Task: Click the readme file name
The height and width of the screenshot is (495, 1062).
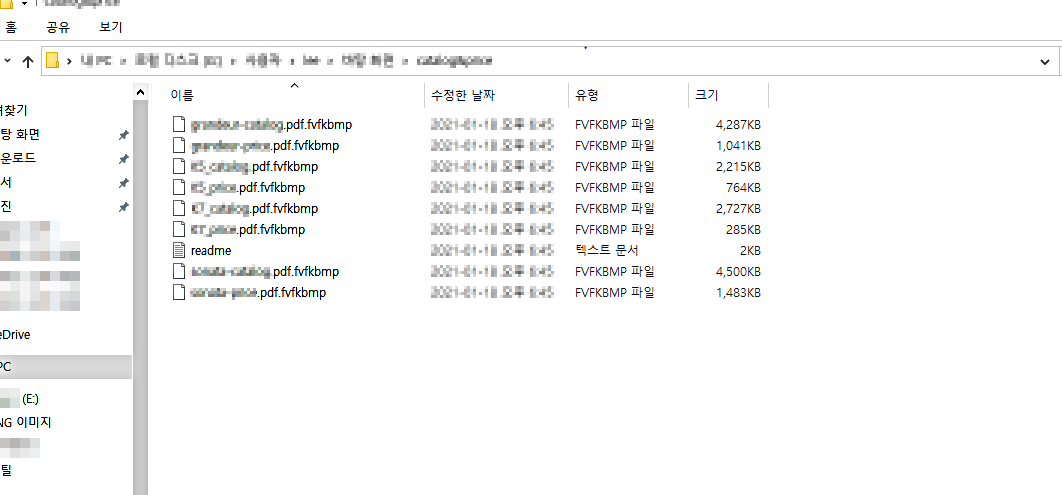Action: point(211,251)
